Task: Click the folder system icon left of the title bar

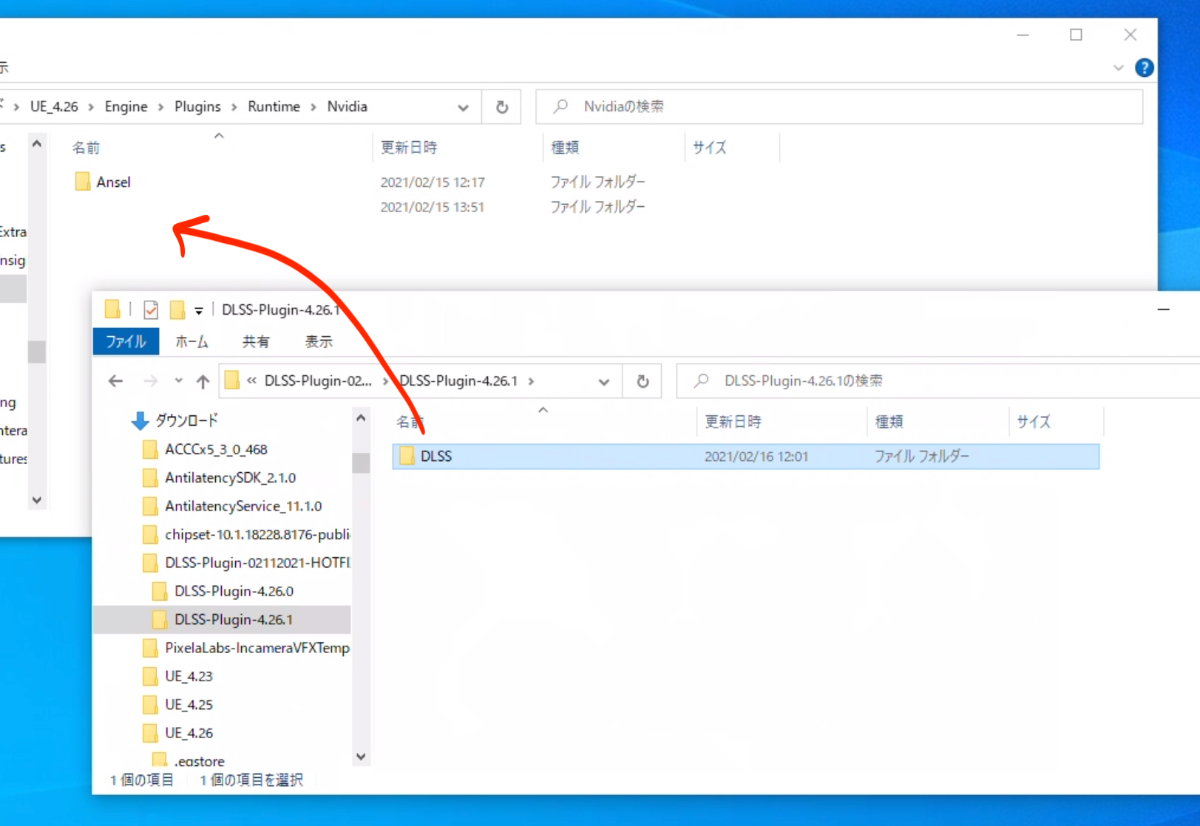Action: point(112,309)
